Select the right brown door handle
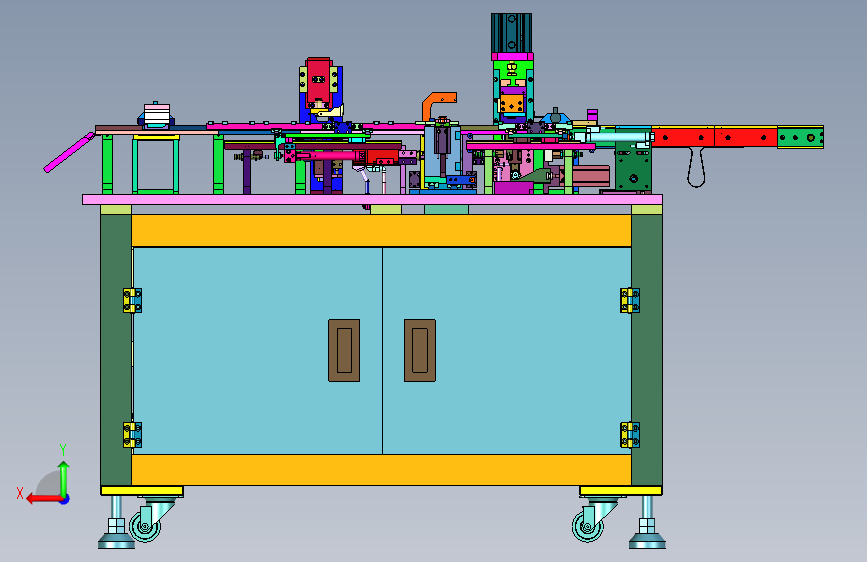The image size is (867, 562). point(420,350)
